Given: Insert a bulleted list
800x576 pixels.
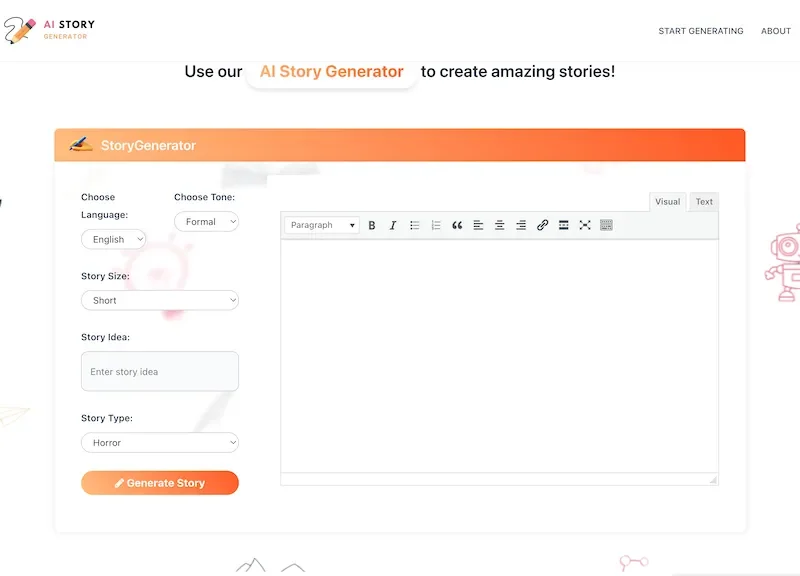Looking at the screenshot, I should pos(414,225).
